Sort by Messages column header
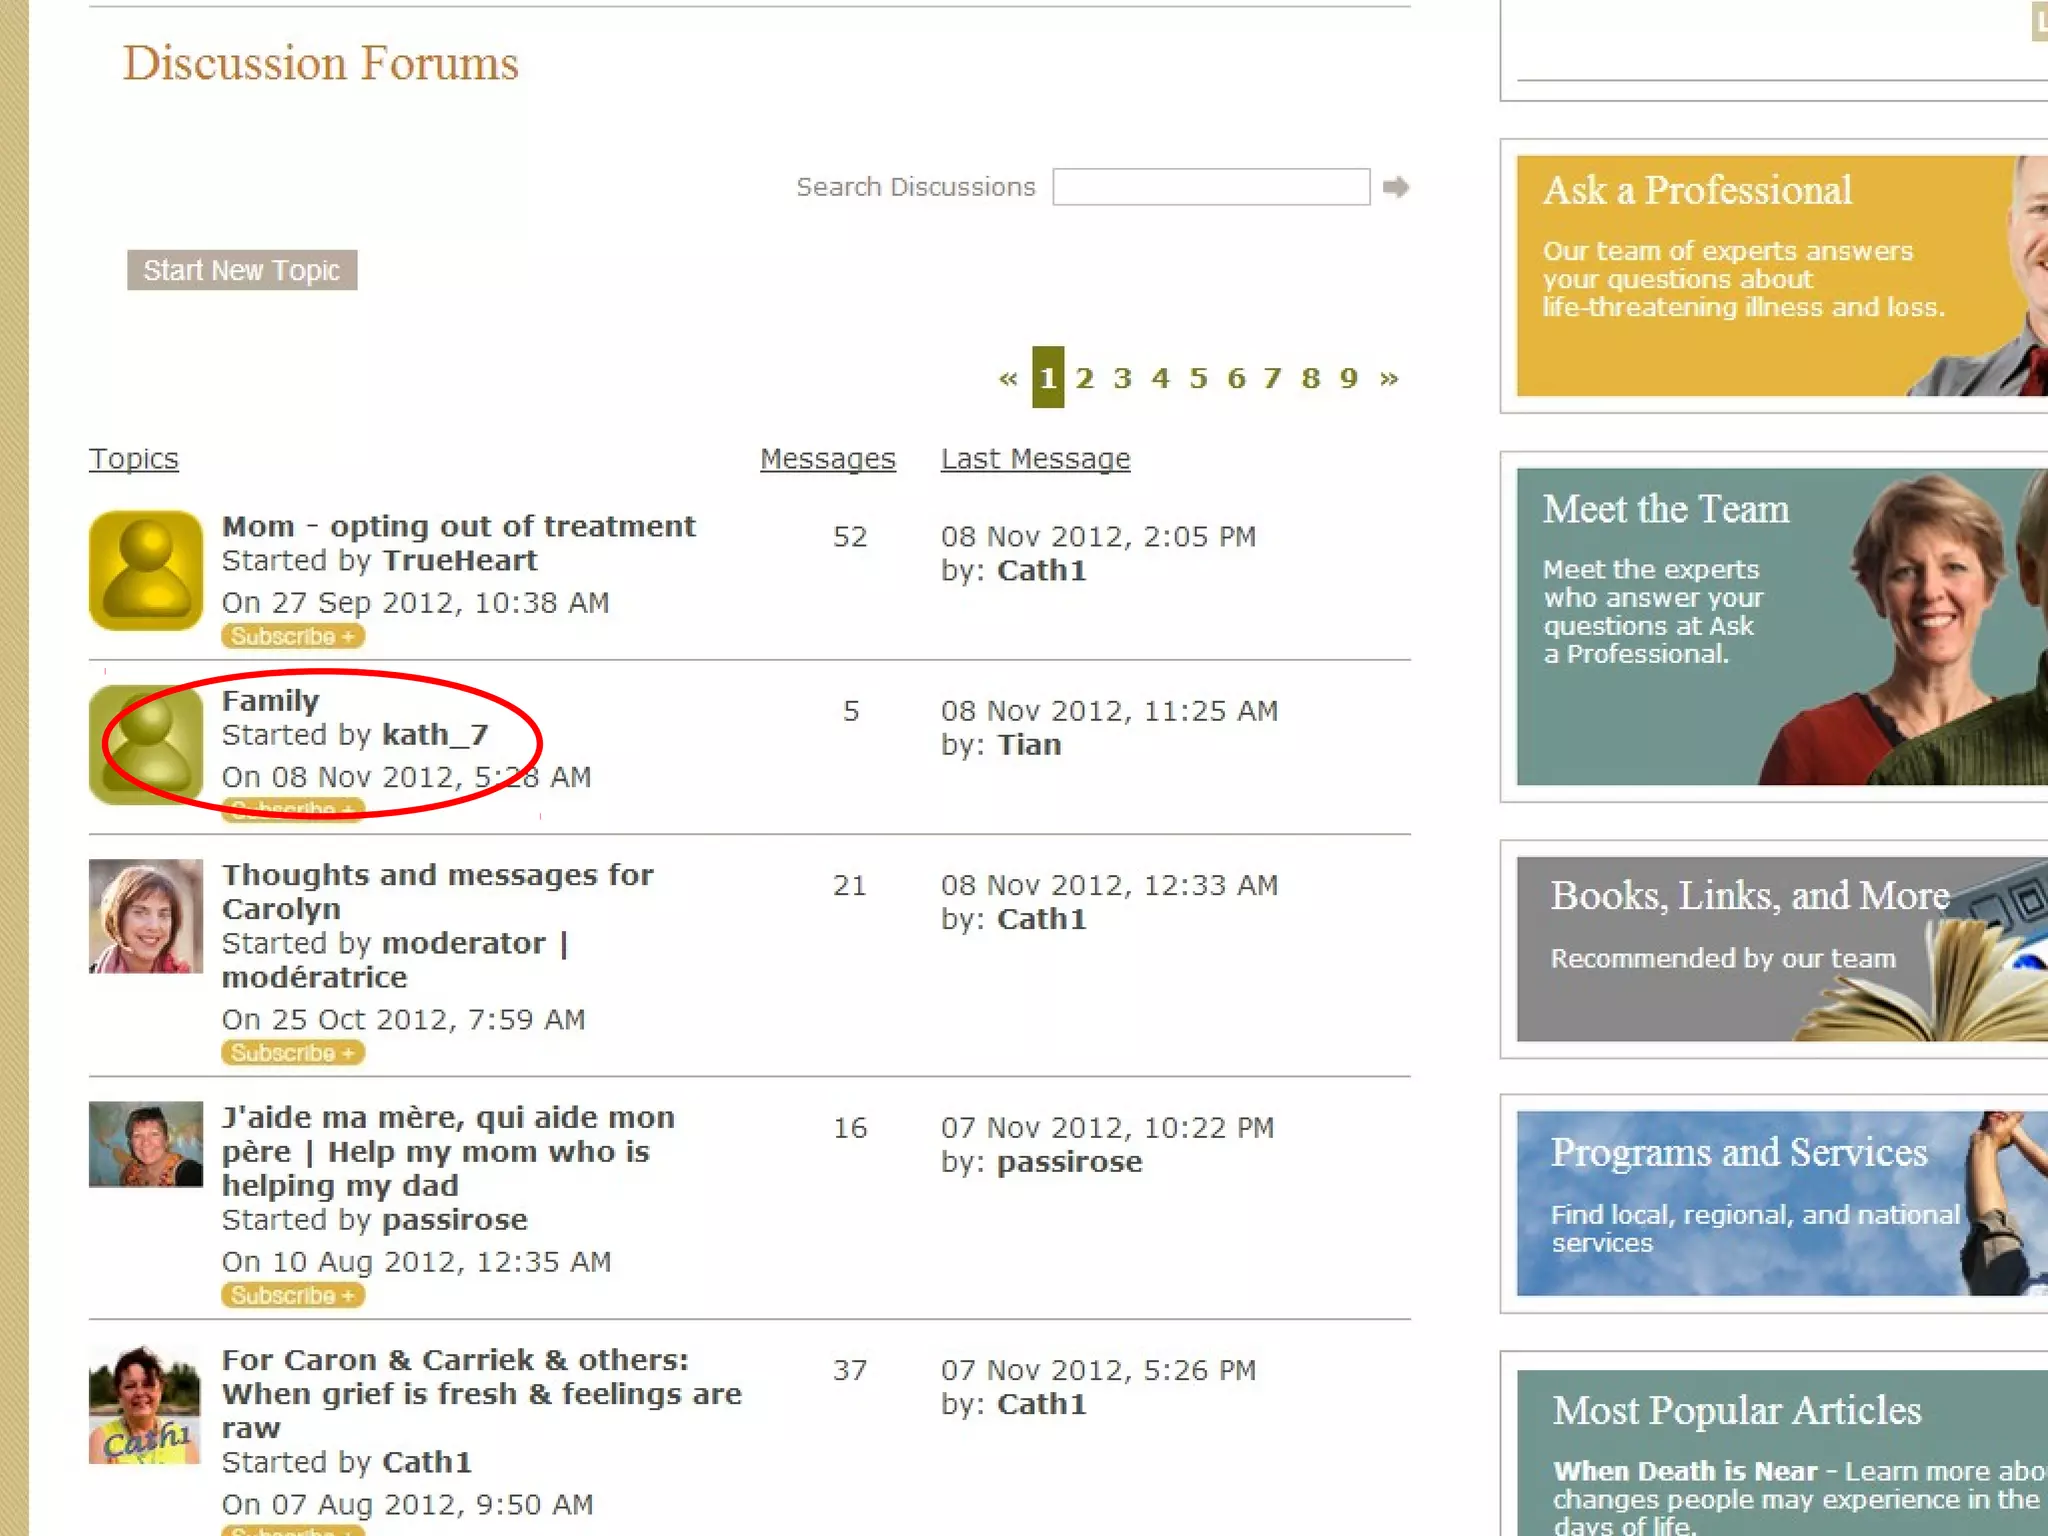Screen dimensions: 2048x1536 pos(827,459)
